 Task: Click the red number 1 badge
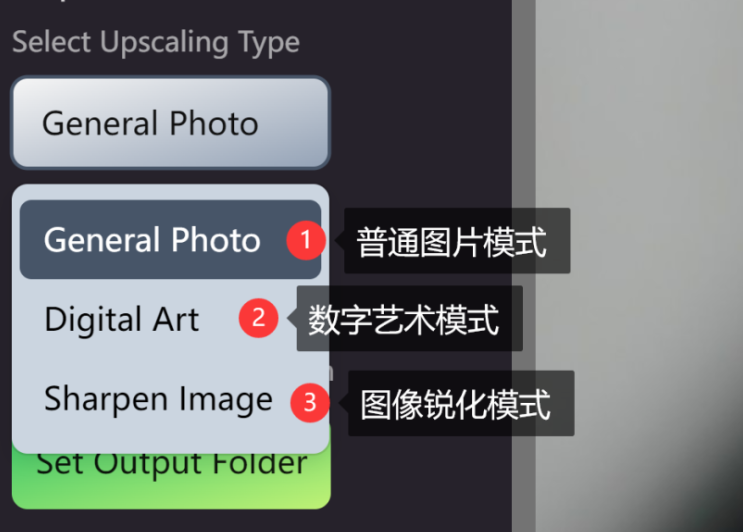coord(306,240)
